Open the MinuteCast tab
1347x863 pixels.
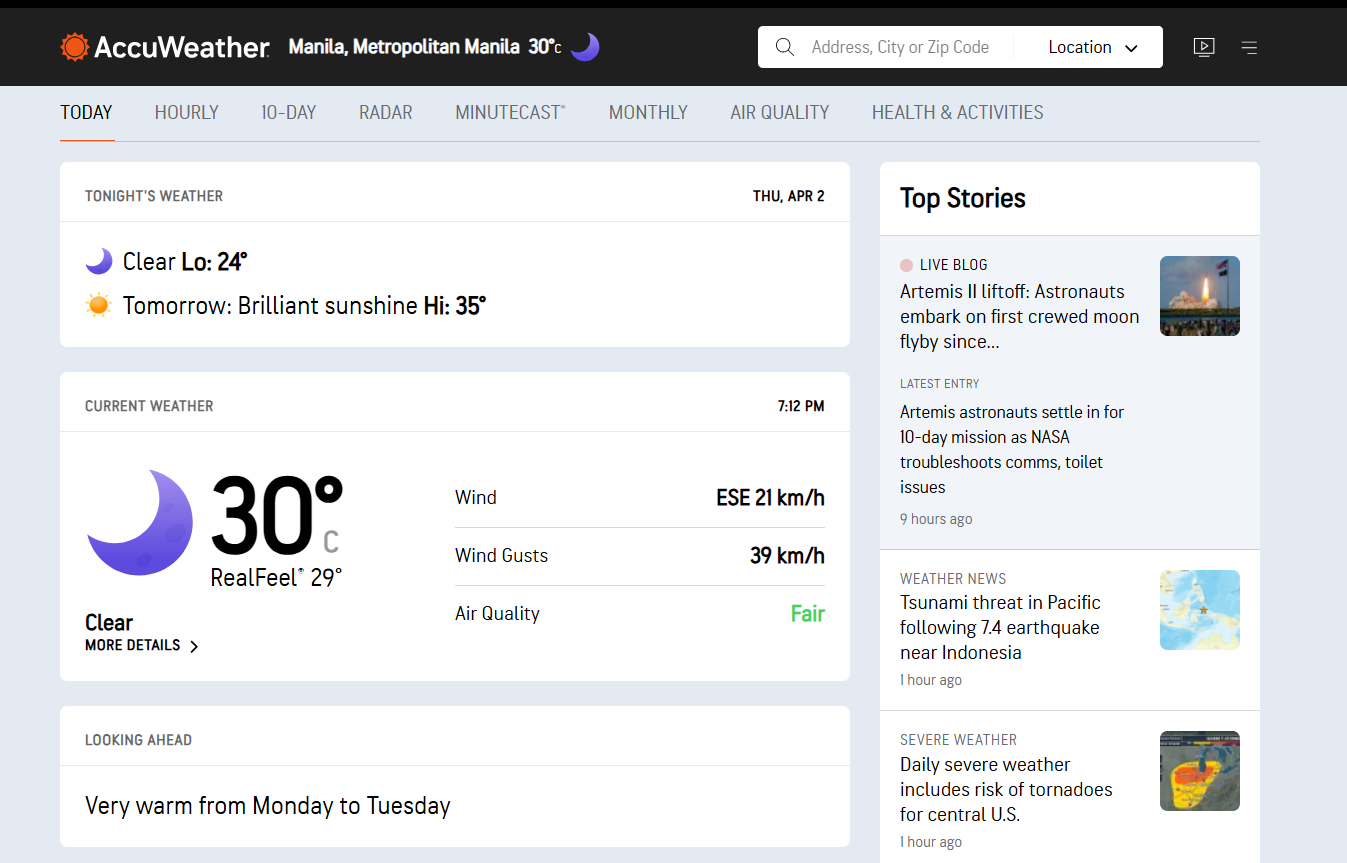tap(510, 112)
